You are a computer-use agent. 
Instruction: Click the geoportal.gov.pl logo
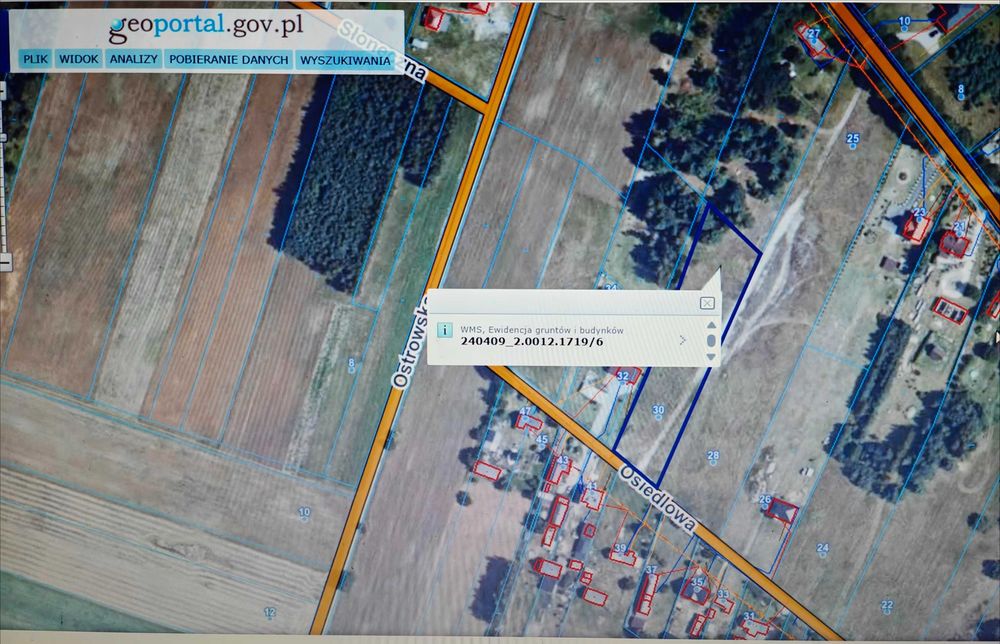point(205,27)
